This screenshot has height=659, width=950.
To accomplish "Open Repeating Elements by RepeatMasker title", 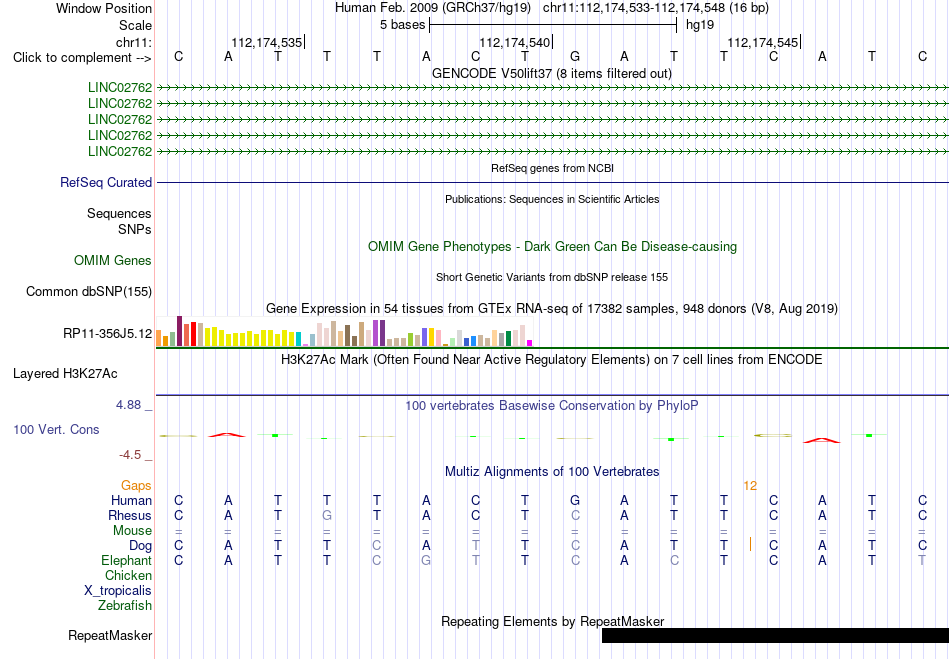I will point(552,621).
